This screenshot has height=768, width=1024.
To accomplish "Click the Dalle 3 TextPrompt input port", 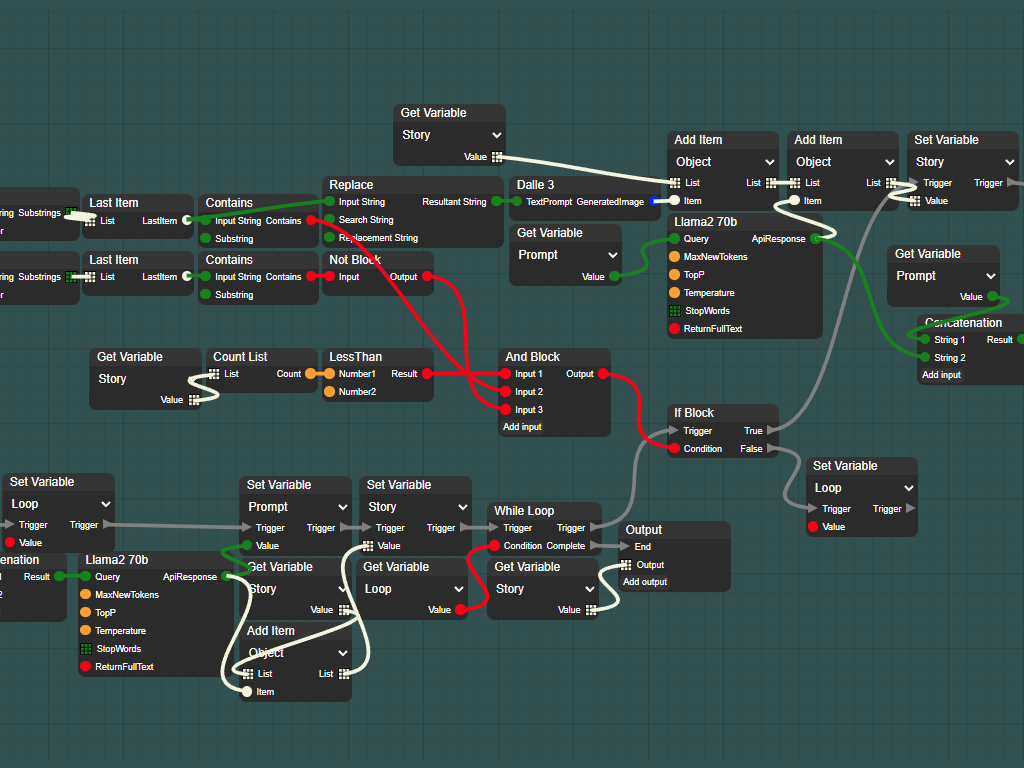I will pos(517,202).
